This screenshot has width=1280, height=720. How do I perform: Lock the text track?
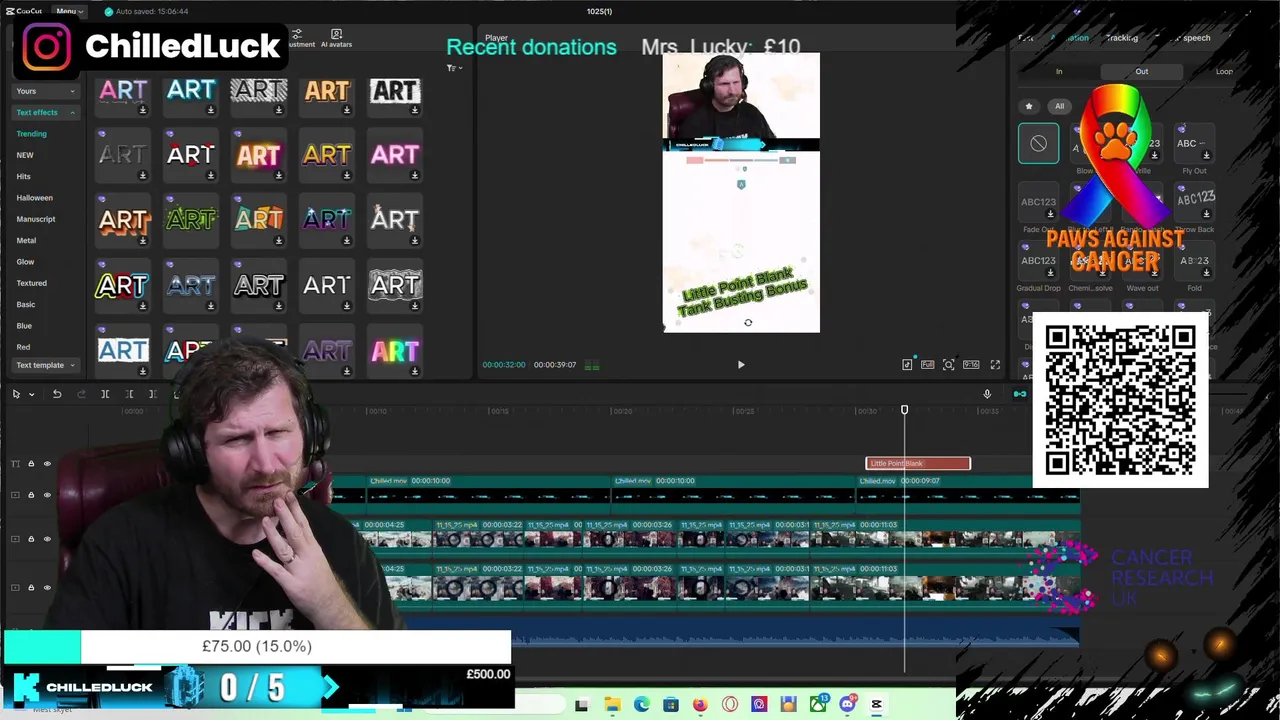coord(31,464)
